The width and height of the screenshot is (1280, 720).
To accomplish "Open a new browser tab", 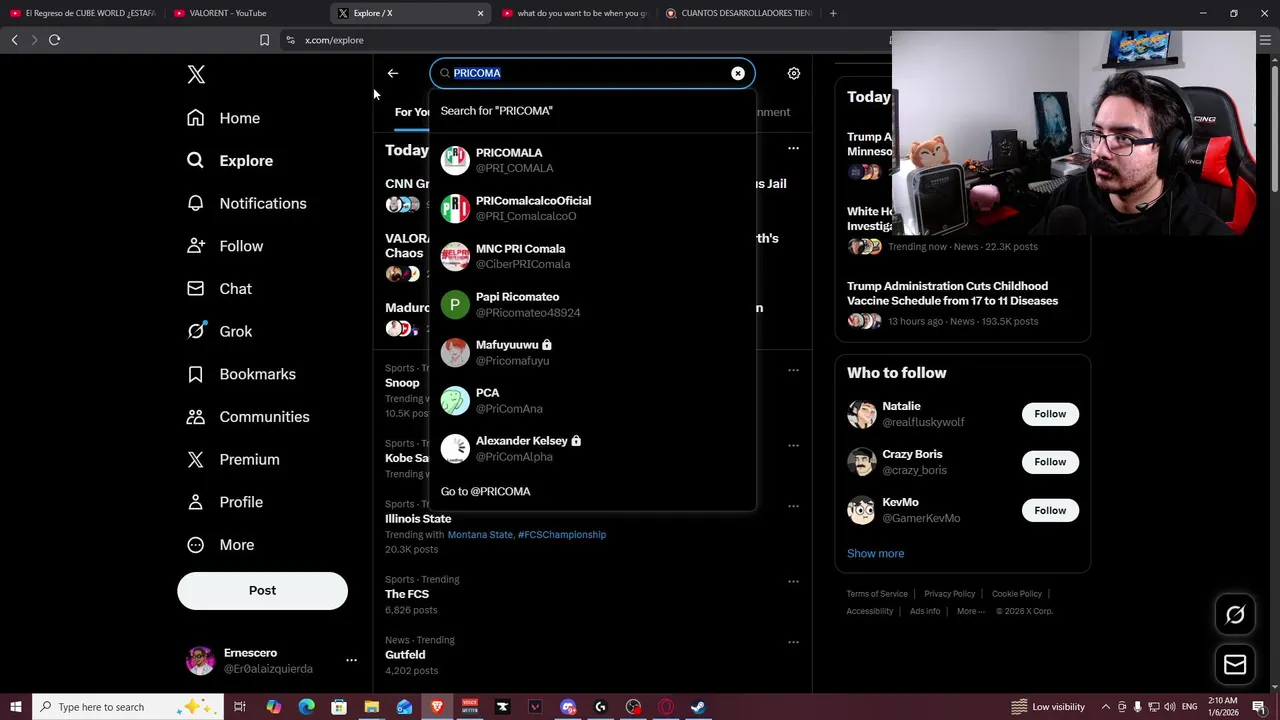I will click(833, 13).
